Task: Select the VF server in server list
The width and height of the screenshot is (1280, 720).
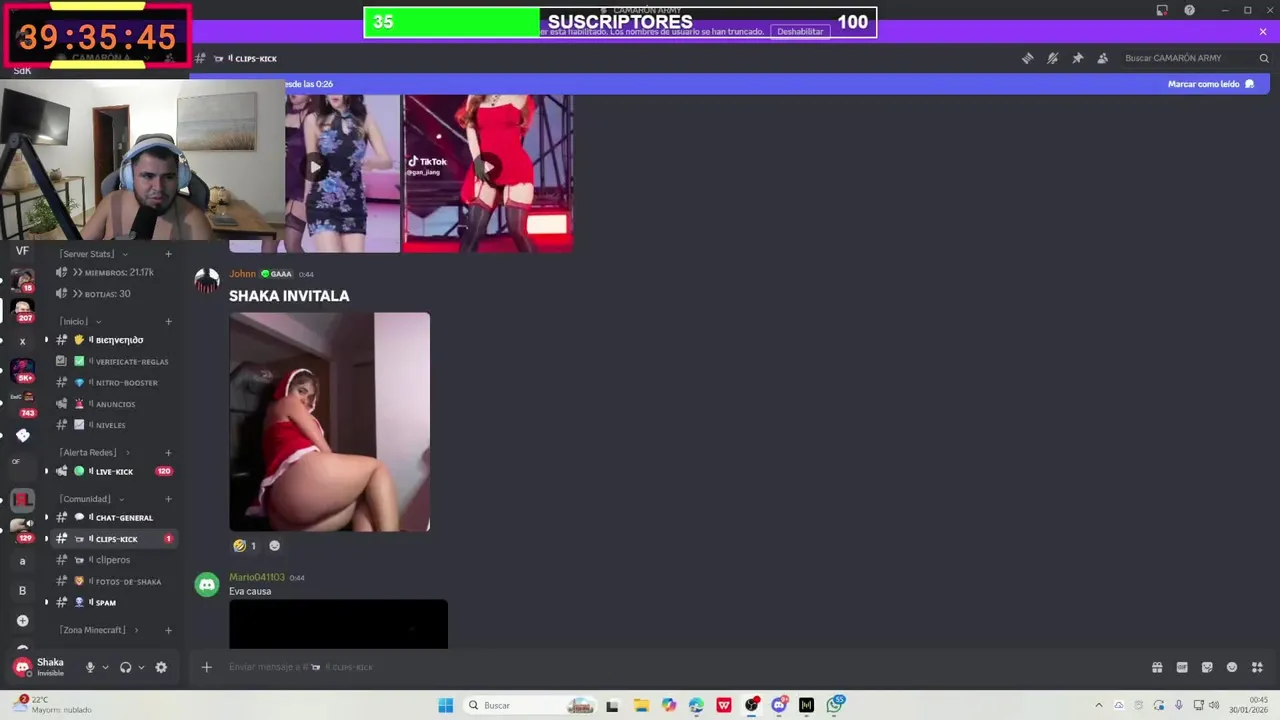Action: coord(22,251)
